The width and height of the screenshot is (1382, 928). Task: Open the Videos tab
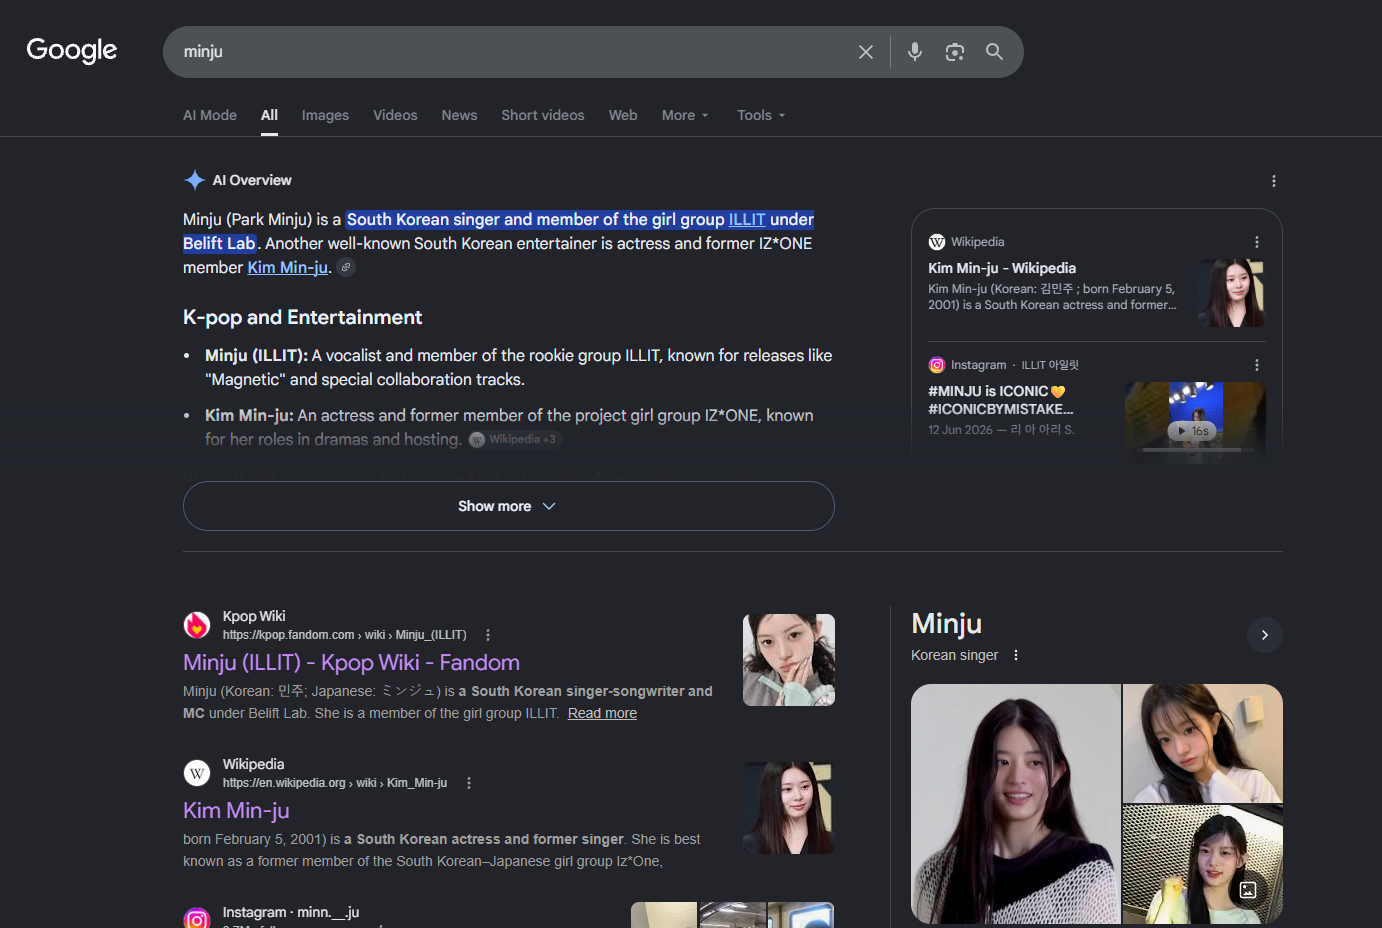tap(395, 115)
